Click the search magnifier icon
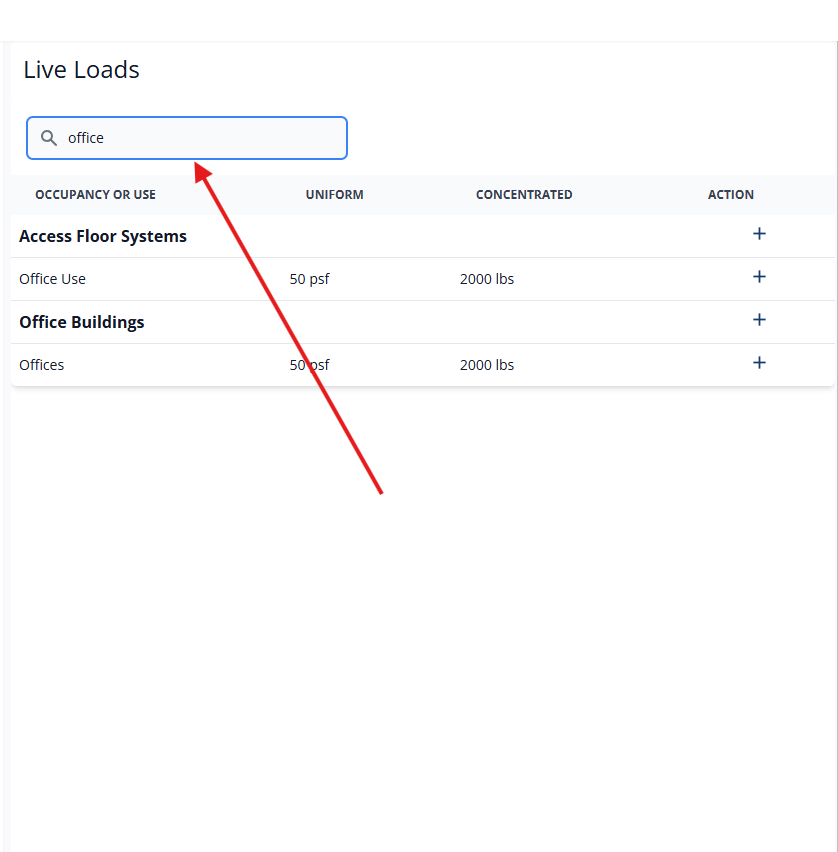Viewport: 838px width, 852px height. point(48,137)
